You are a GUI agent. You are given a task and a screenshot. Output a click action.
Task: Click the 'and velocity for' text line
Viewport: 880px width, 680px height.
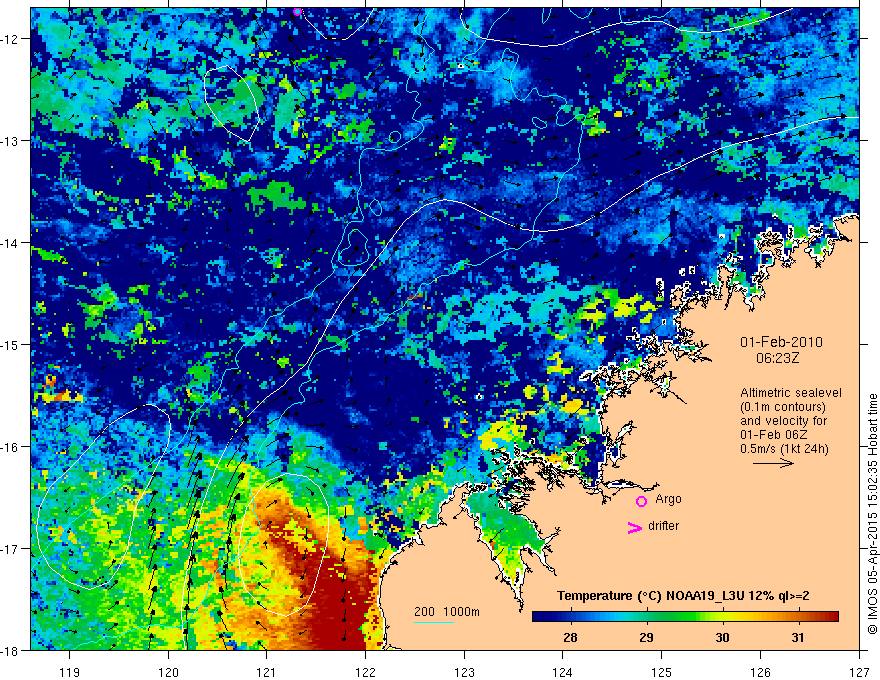[x=783, y=421]
